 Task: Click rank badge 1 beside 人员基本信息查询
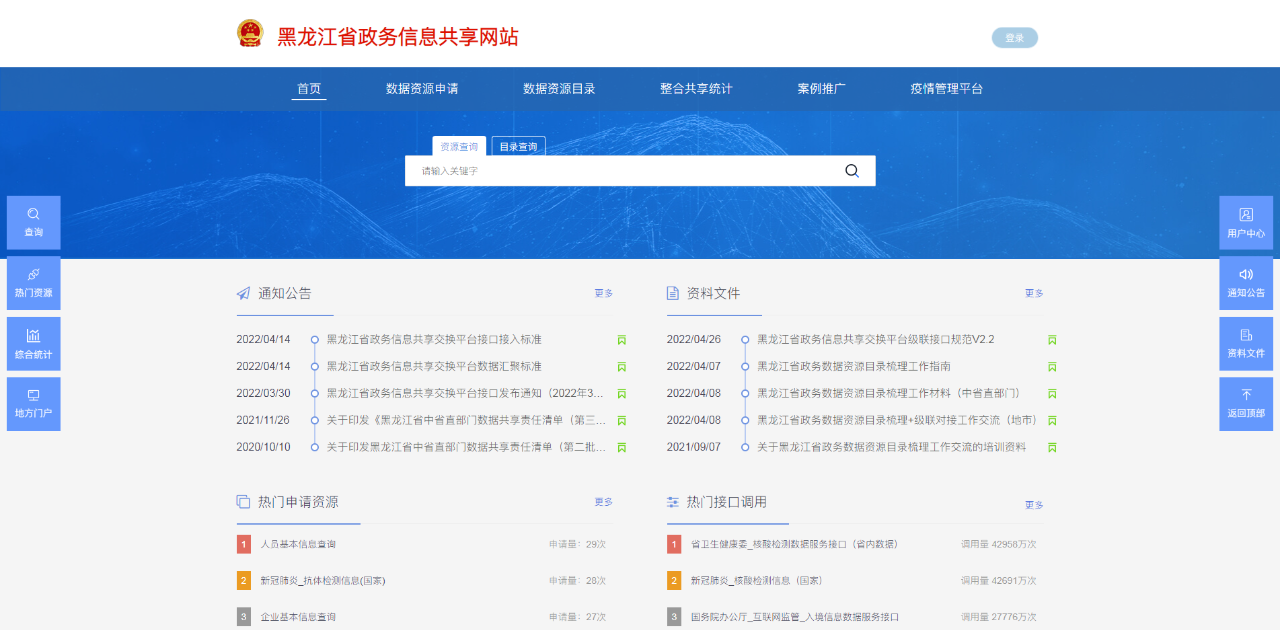point(243,544)
